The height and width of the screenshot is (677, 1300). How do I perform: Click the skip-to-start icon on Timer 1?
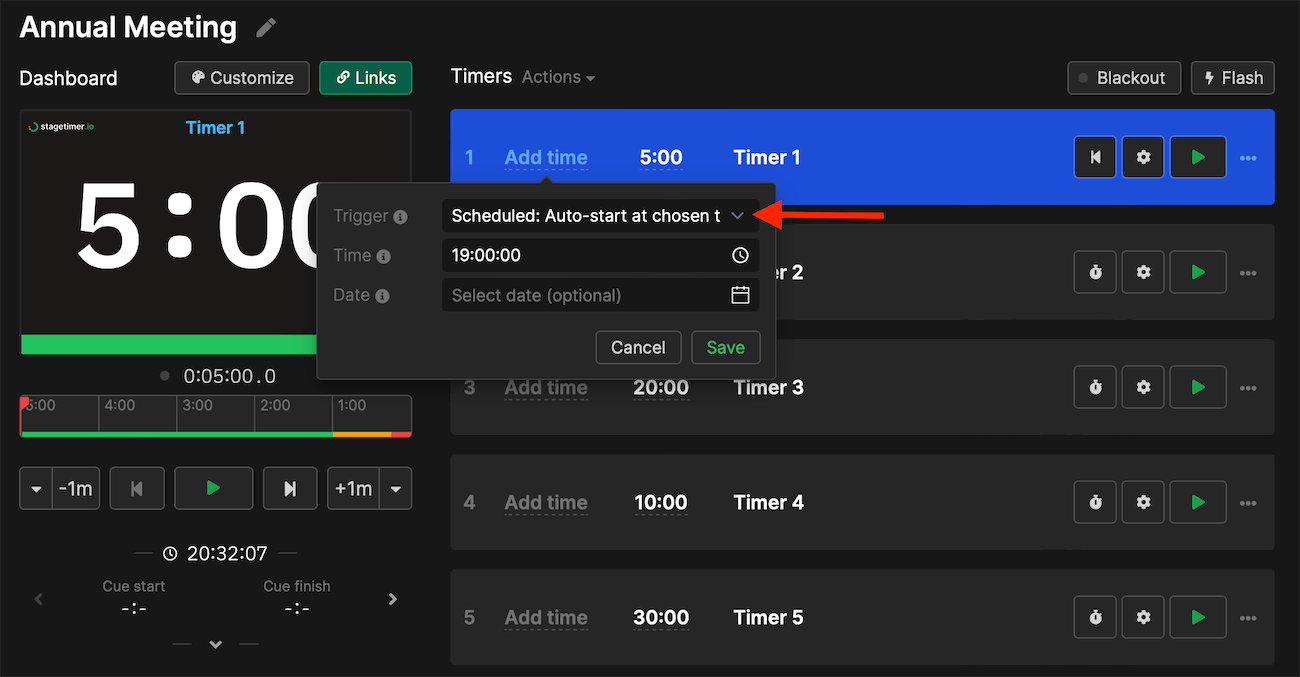tap(1095, 157)
